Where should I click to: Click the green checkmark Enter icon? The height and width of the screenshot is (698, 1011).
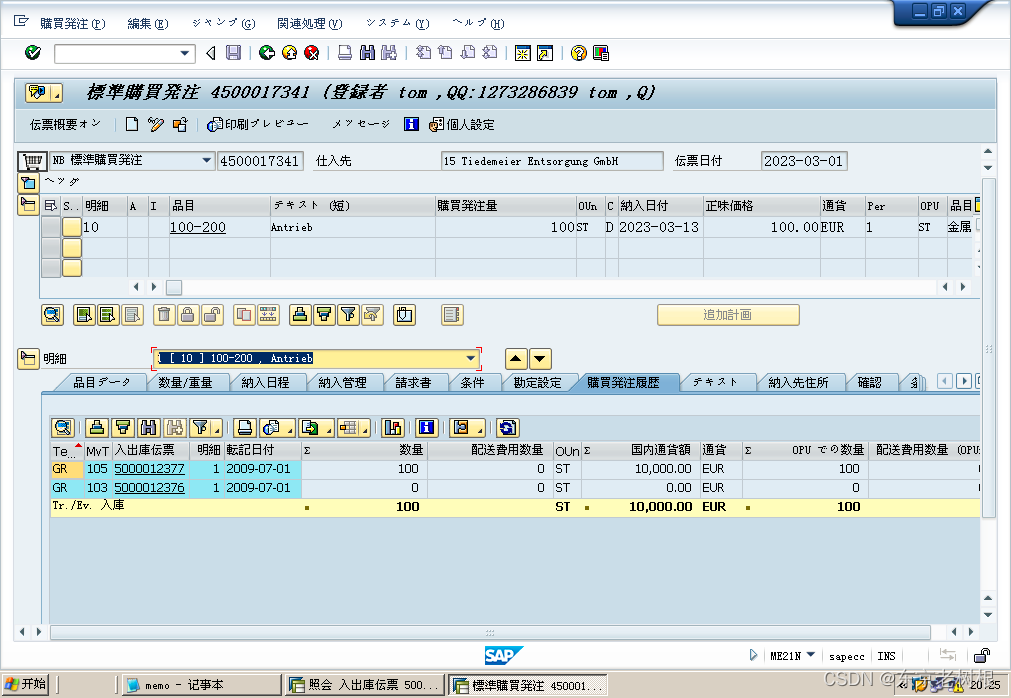tap(33, 53)
